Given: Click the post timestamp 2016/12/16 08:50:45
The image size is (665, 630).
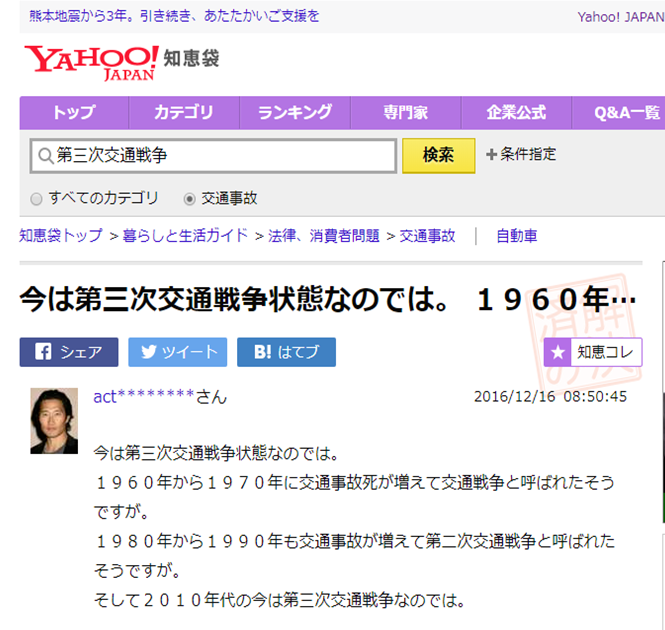Looking at the screenshot, I should (550, 397).
